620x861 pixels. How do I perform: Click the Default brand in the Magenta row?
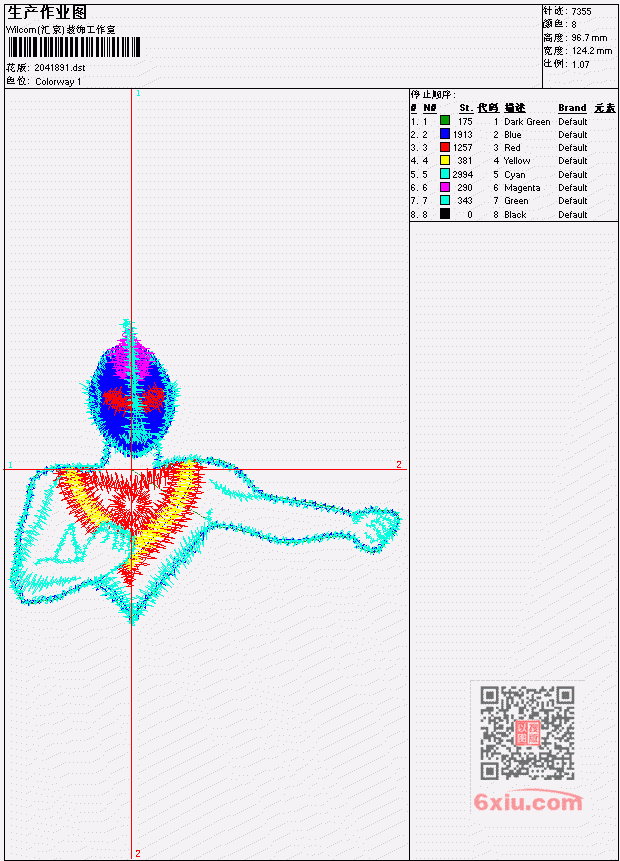[573, 188]
